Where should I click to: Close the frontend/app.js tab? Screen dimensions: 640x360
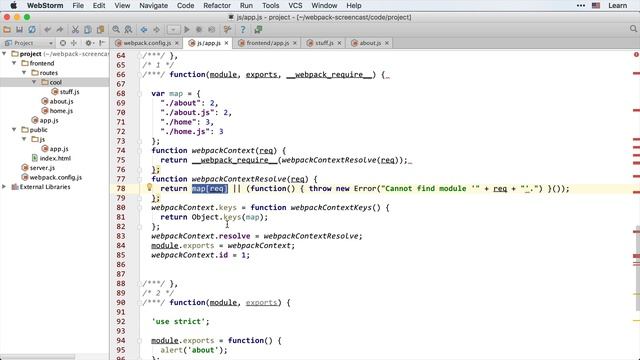point(295,43)
